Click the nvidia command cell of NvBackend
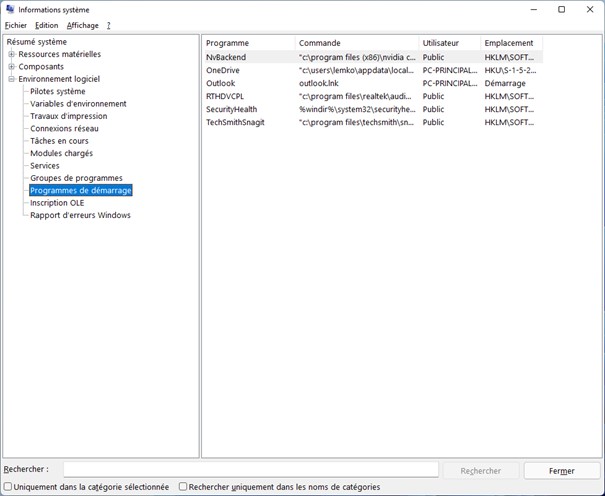This screenshot has width=605, height=496. coord(357,57)
